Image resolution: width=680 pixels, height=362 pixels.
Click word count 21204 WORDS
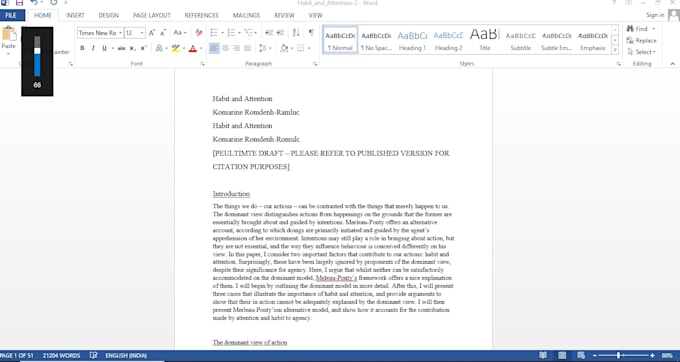tap(61, 355)
